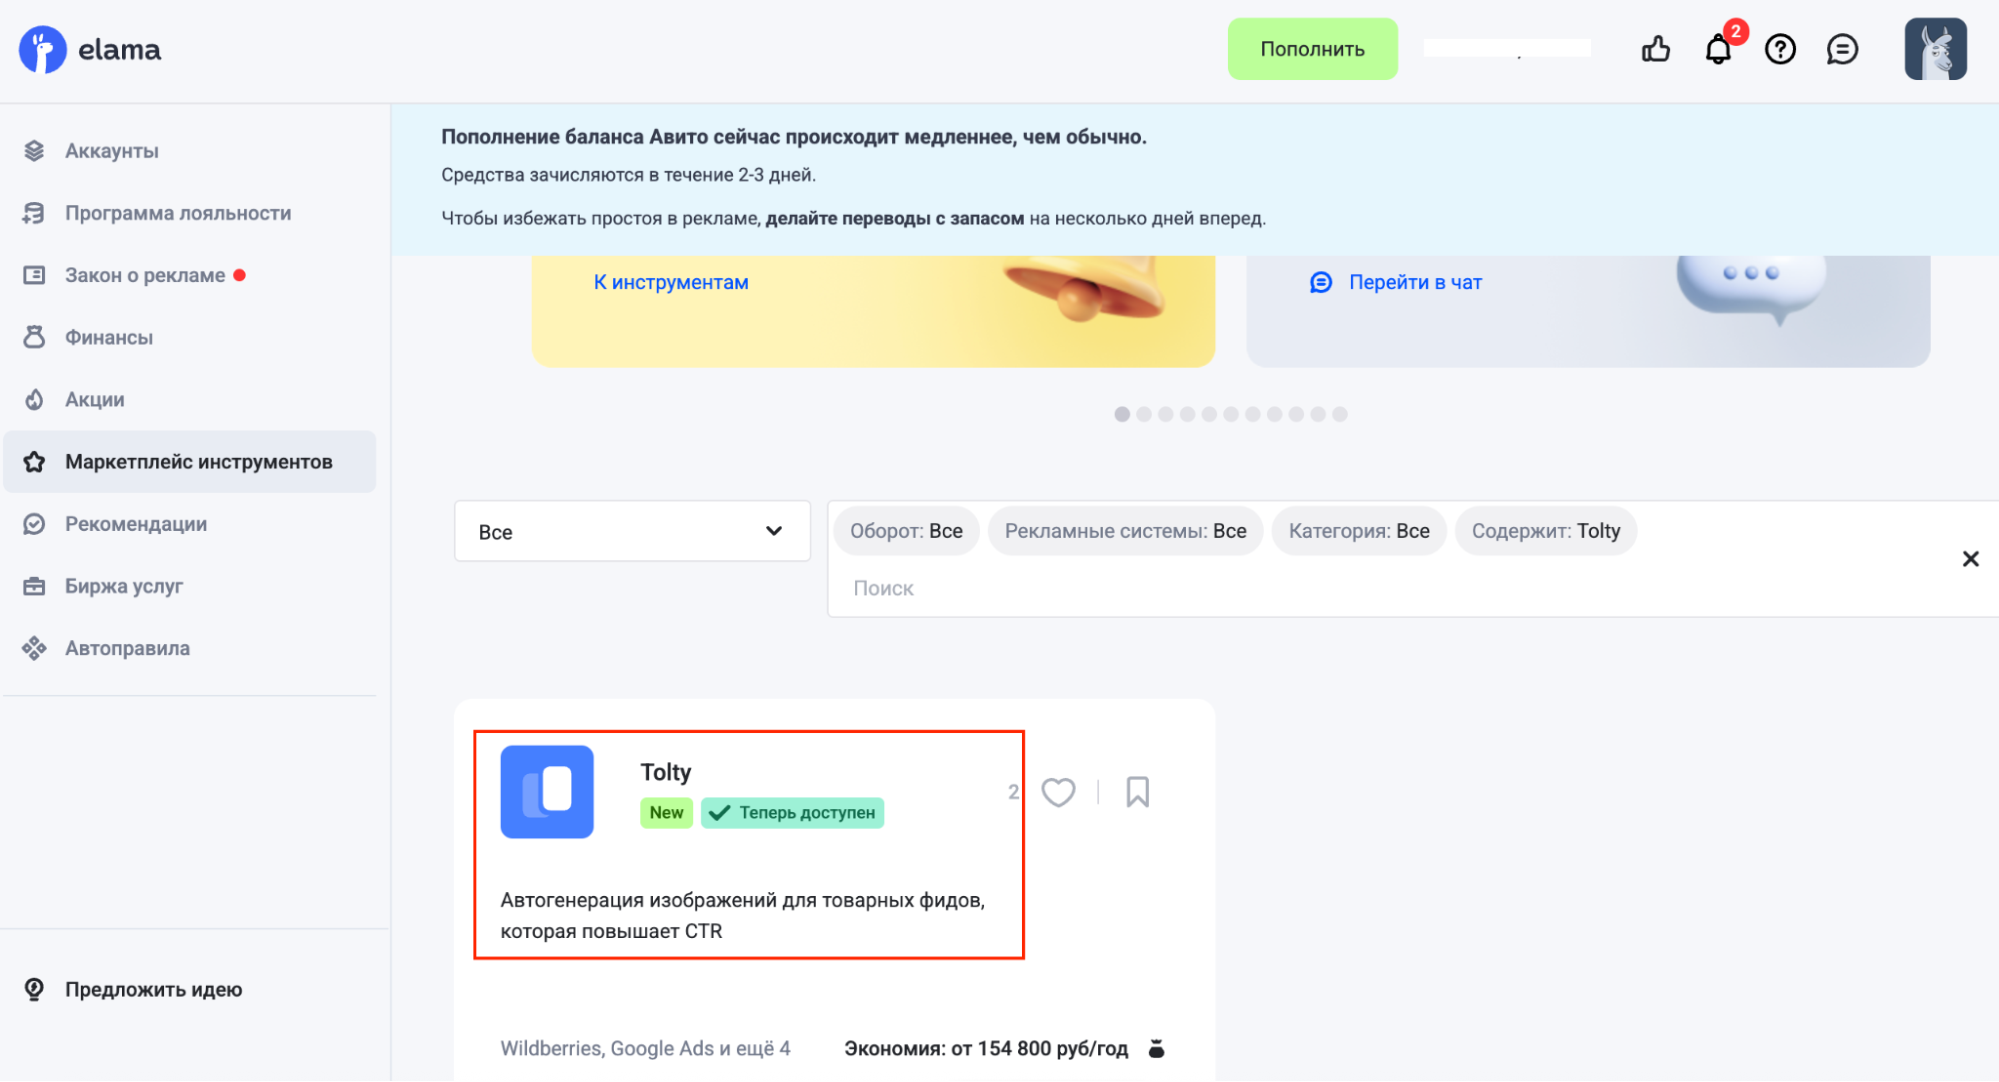Click the llama profile avatar
1999x1082 pixels.
pos(1935,49)
